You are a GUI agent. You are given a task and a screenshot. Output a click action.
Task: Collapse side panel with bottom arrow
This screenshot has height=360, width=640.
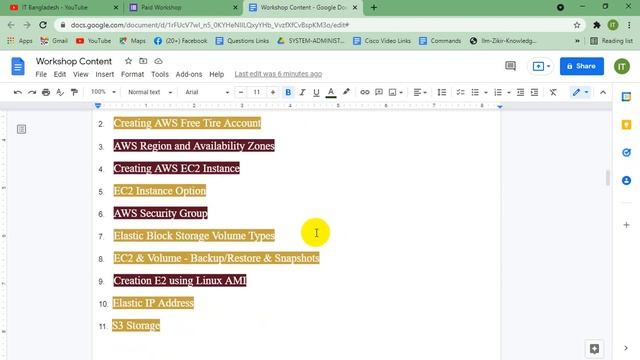coord(626,348)
